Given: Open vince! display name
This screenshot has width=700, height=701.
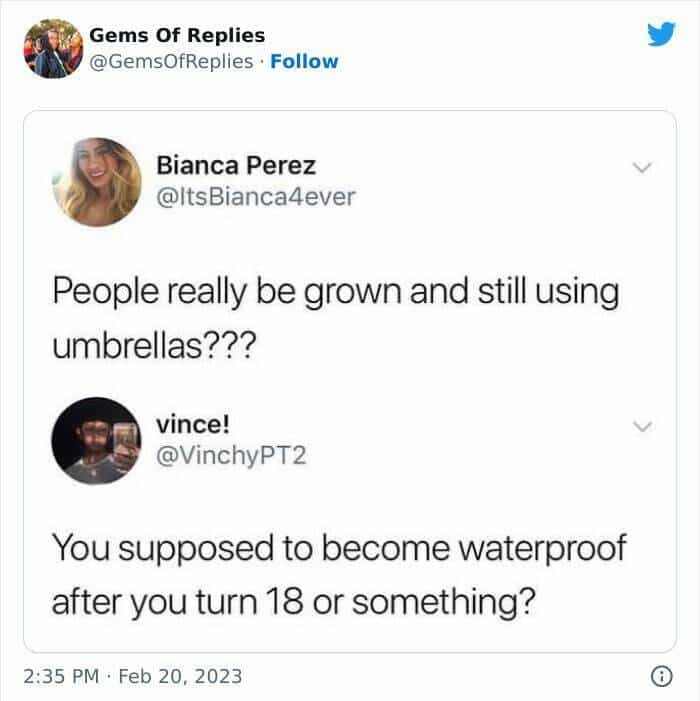Looking at the screenshot, I should 193,424.
